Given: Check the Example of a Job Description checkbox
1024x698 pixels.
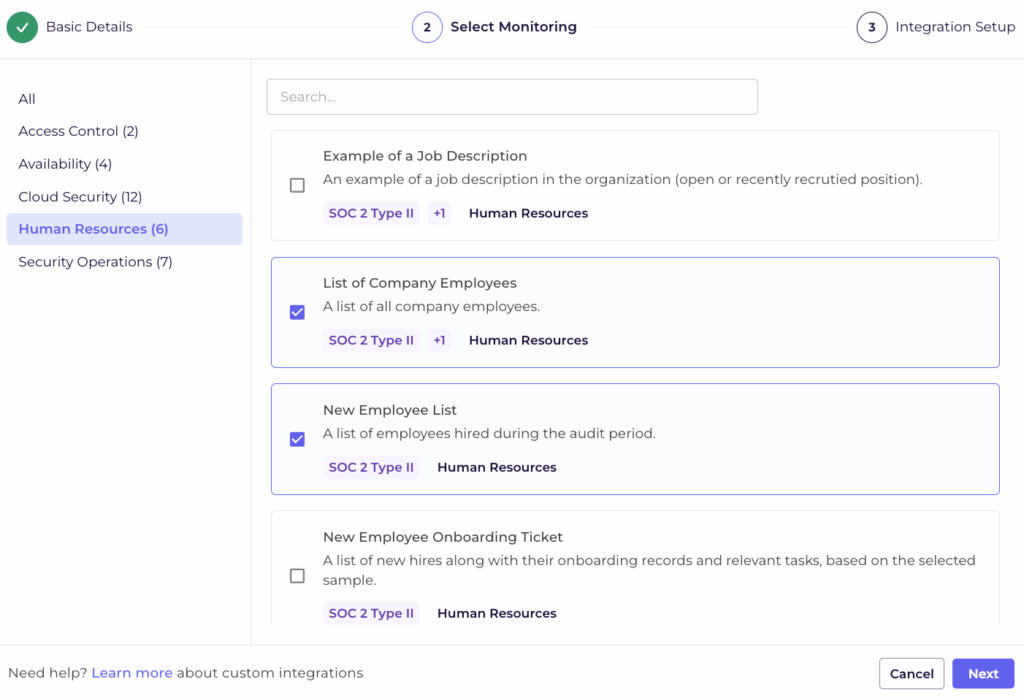Looking at the screenshot, I should coord(297,185).
